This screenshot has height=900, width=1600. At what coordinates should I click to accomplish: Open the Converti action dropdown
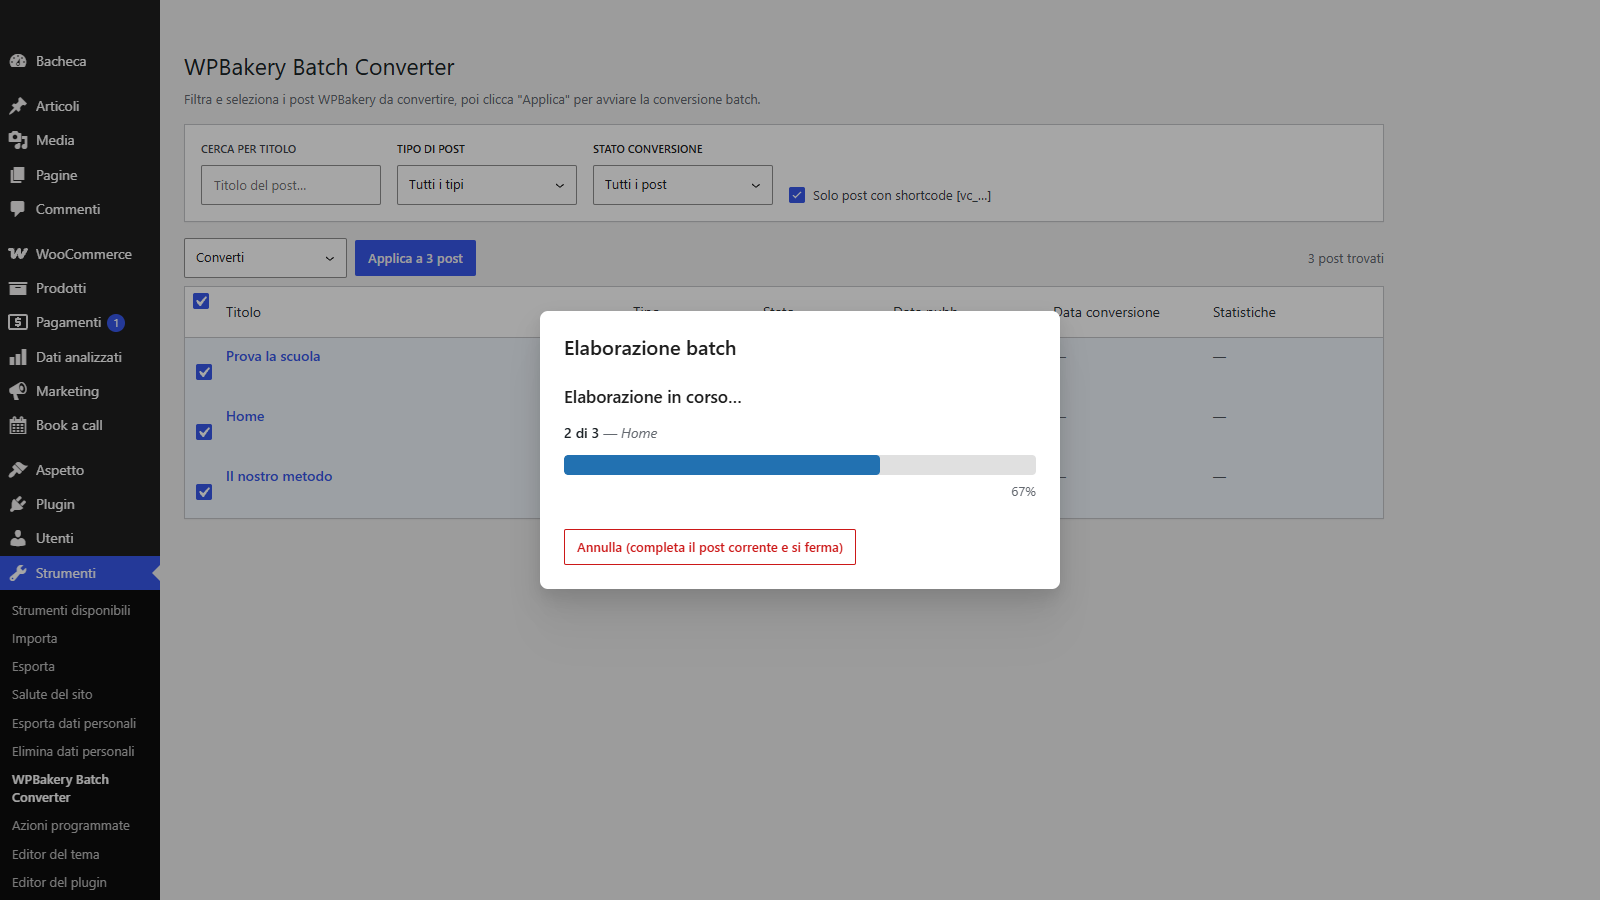tap(265, 258)
